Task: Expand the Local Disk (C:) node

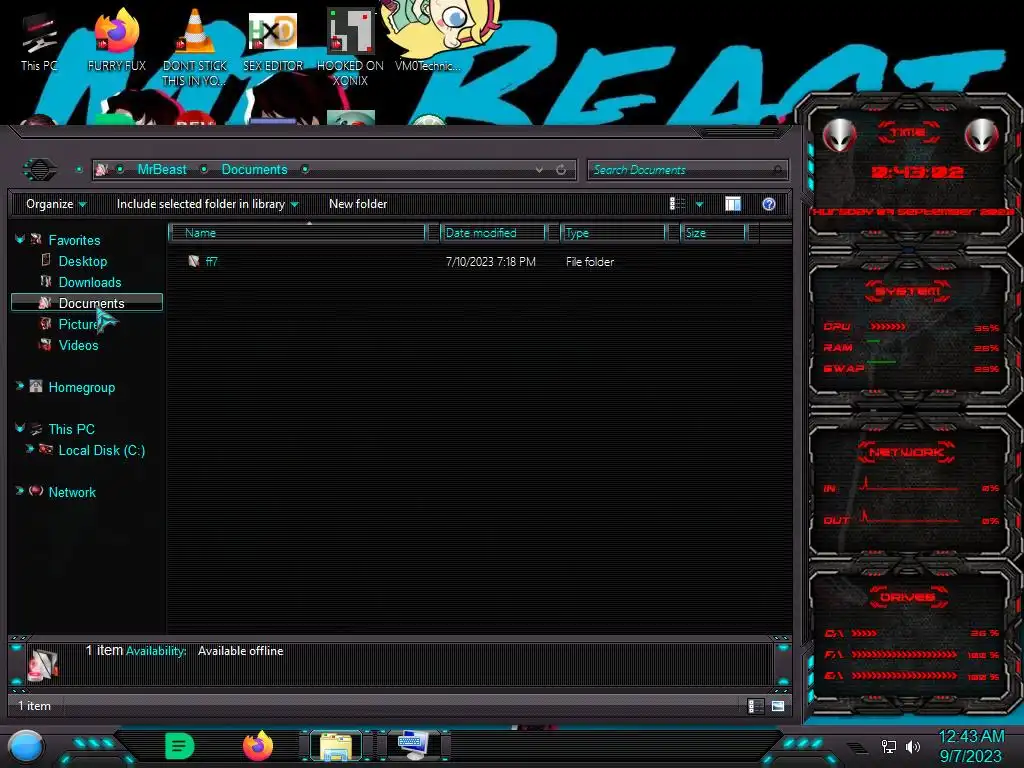Action: [x=29, y=449]
